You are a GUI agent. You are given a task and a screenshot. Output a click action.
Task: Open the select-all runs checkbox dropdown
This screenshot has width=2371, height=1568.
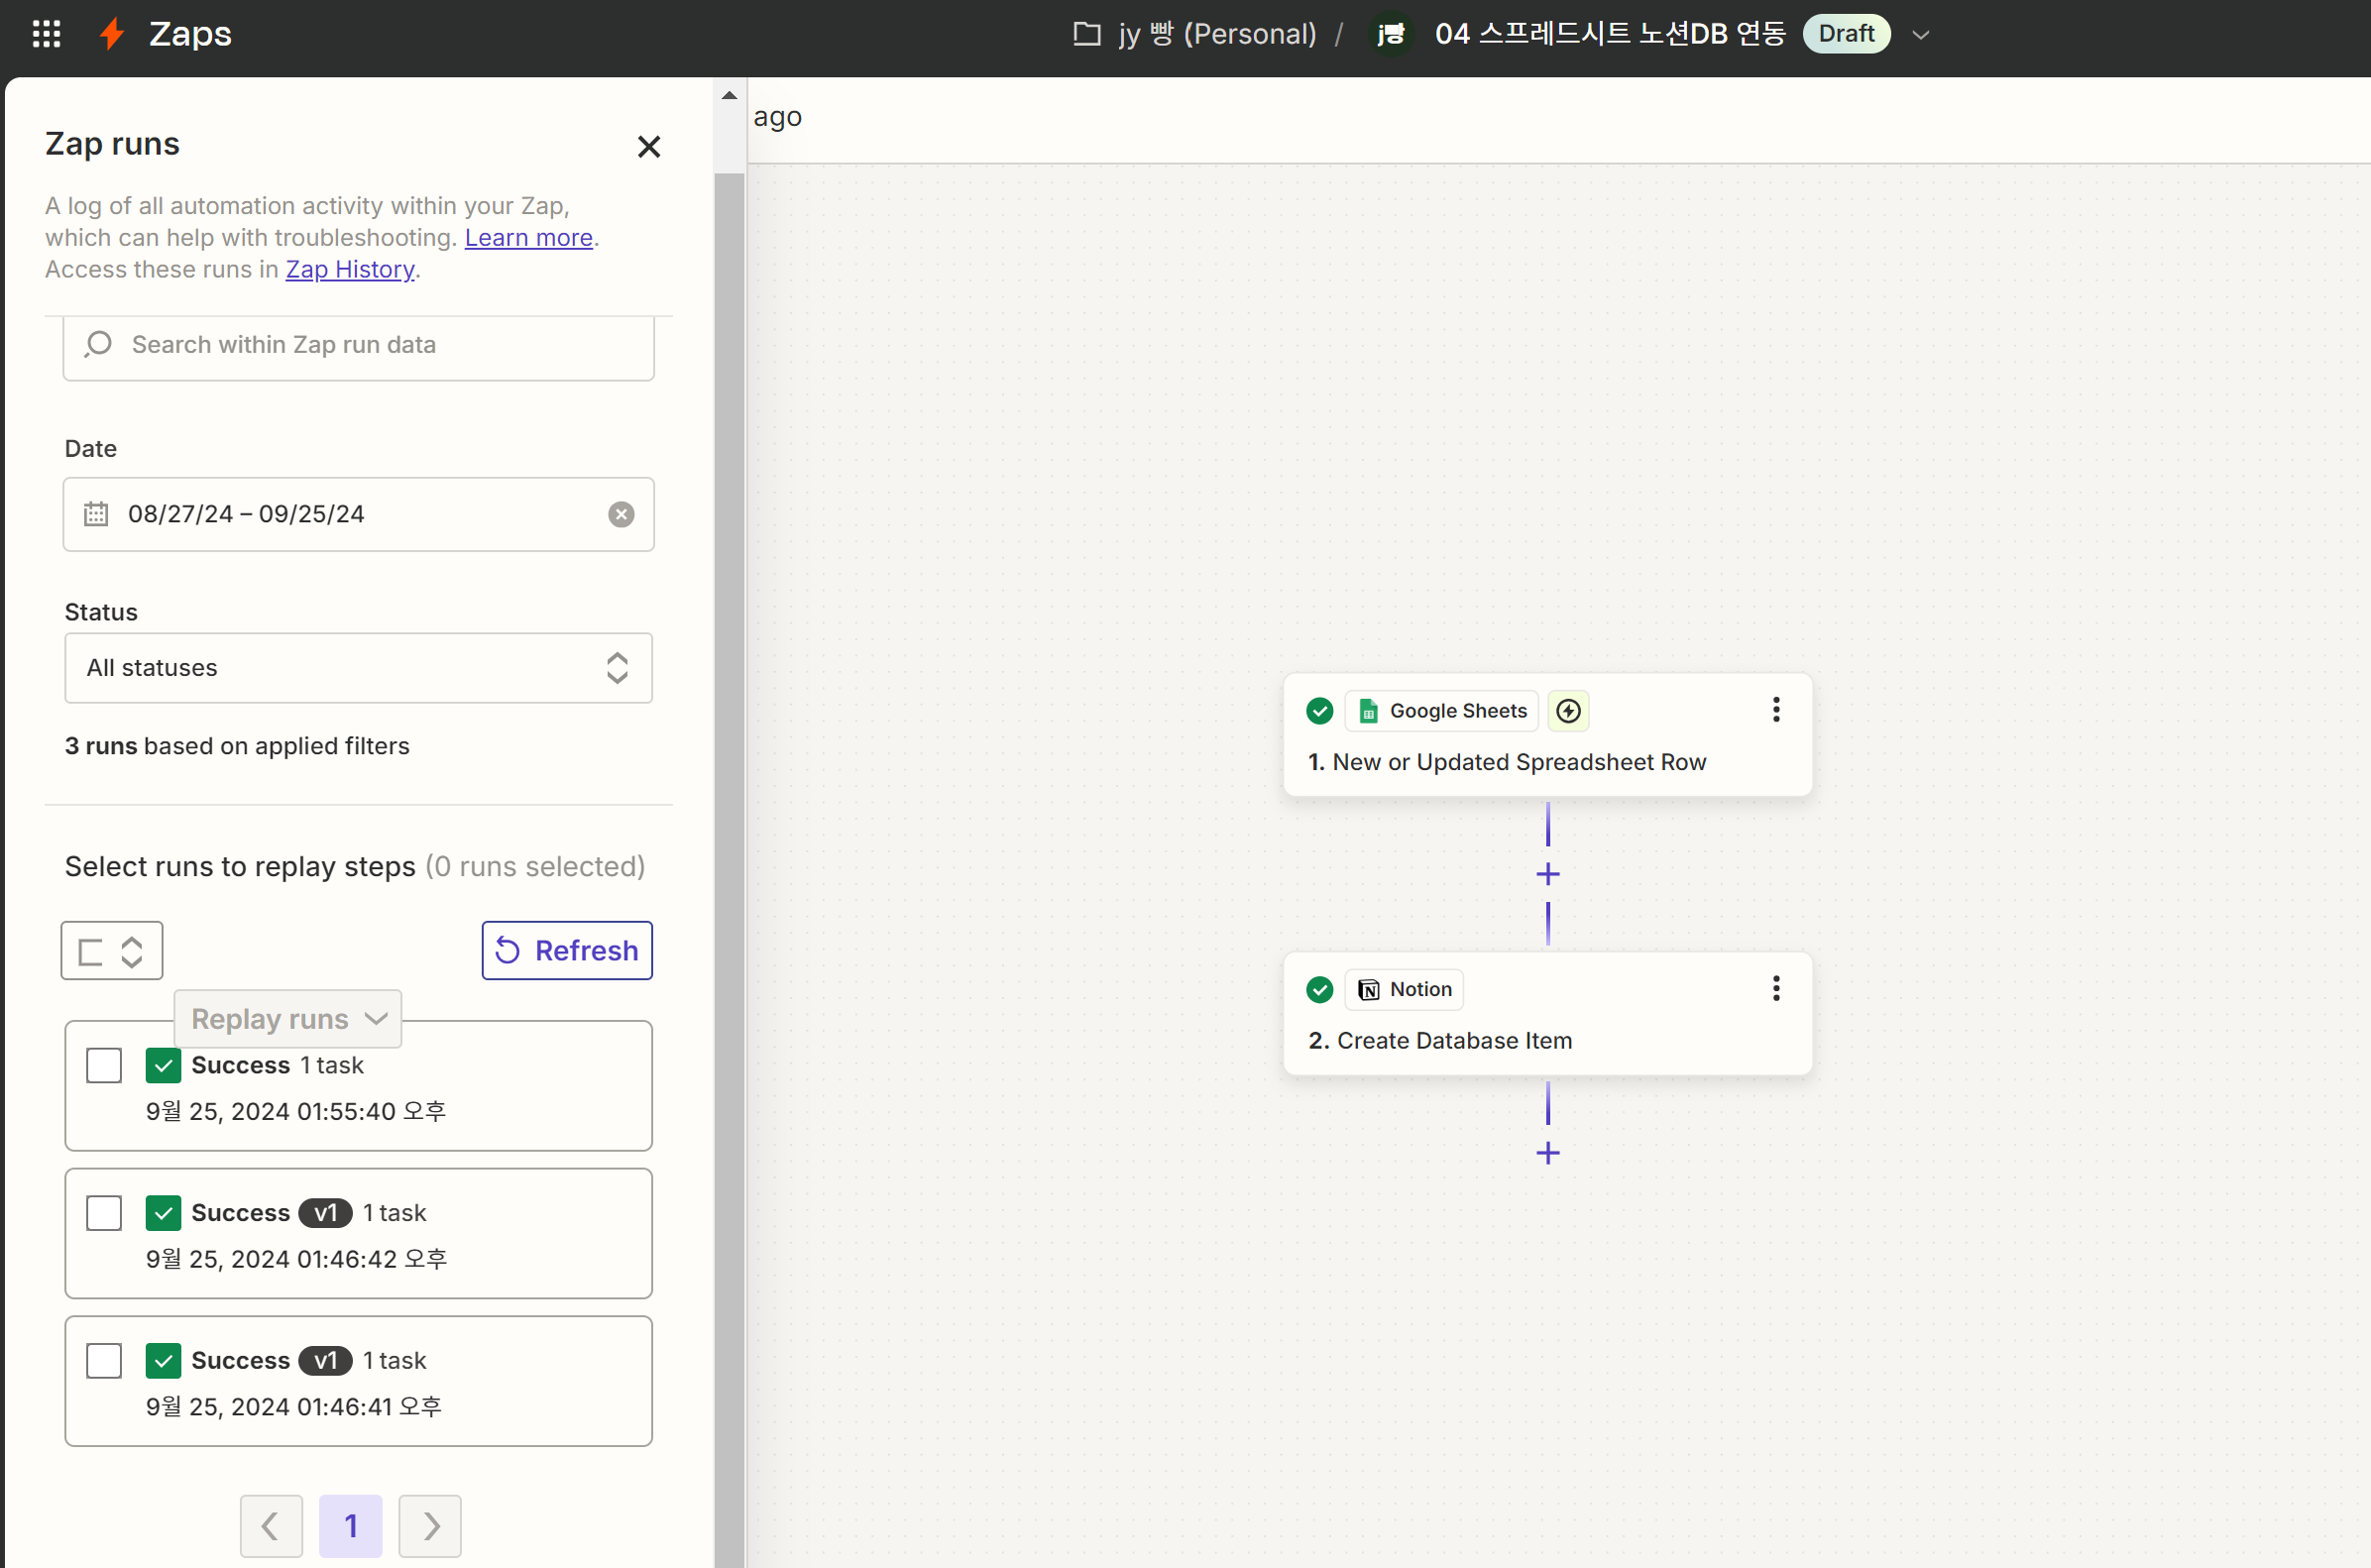[x=112, y=950]
